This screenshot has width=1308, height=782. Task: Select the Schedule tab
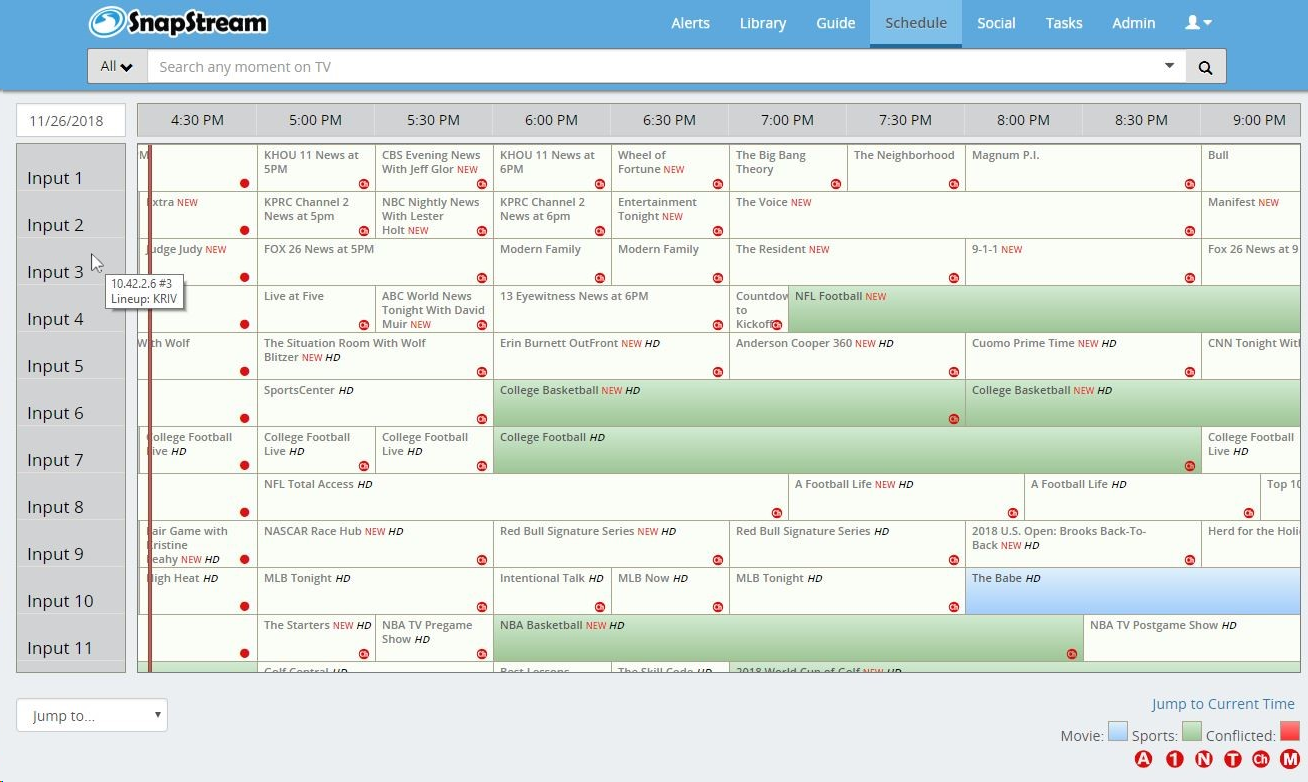point(916,23)
